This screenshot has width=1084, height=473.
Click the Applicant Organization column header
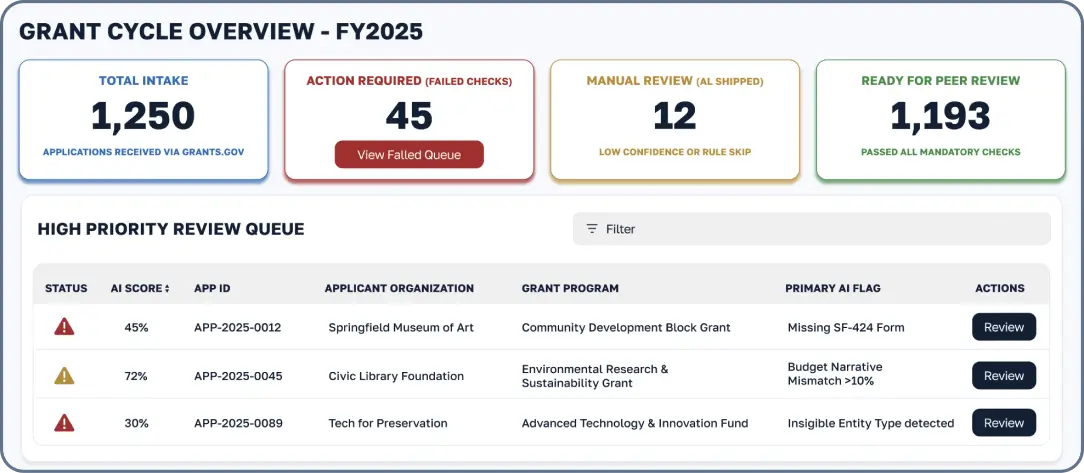click(x=399, y=288)
